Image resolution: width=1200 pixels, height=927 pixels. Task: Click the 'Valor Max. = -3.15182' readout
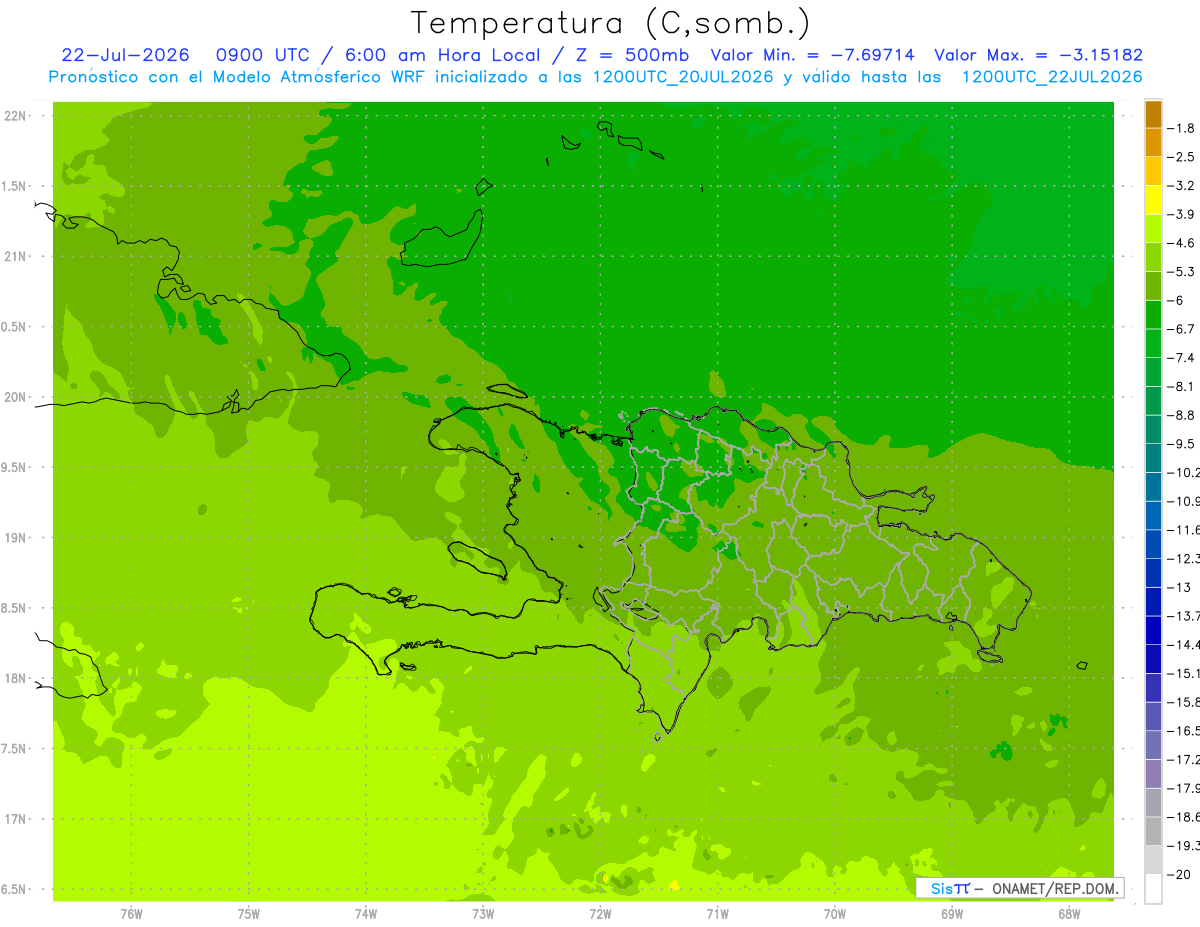pyautogui.click(x=1038, y=55)
